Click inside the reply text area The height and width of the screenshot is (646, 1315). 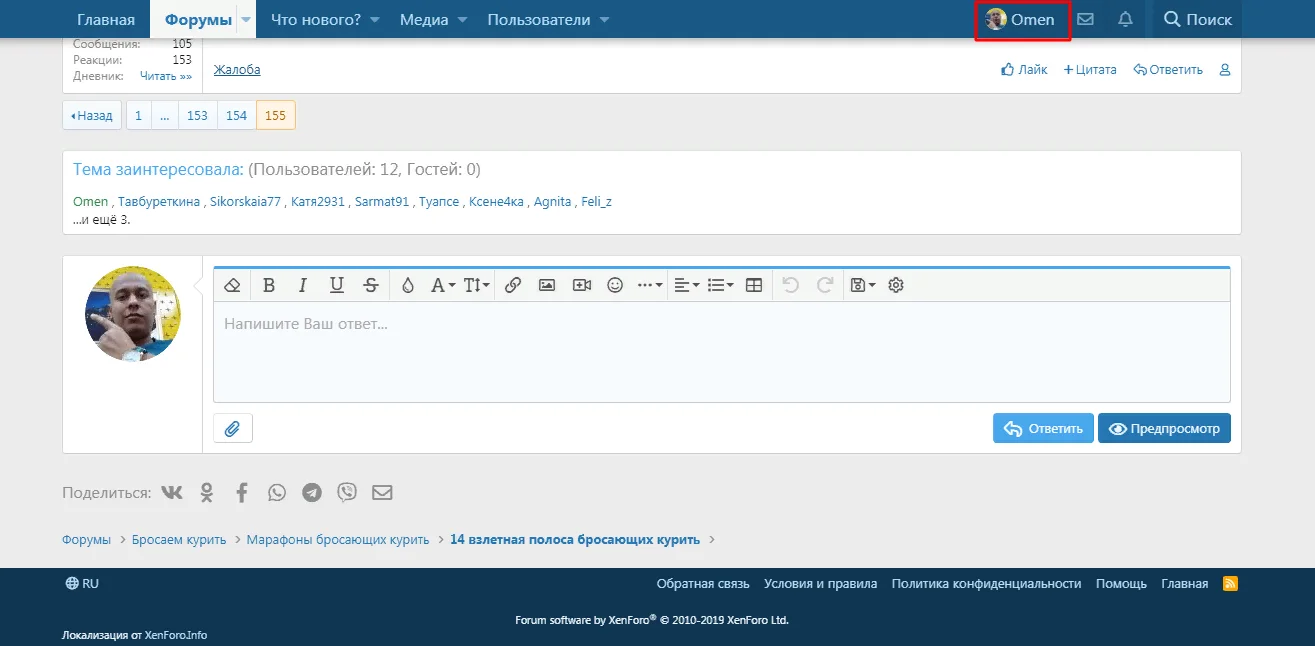pos(722,352)
